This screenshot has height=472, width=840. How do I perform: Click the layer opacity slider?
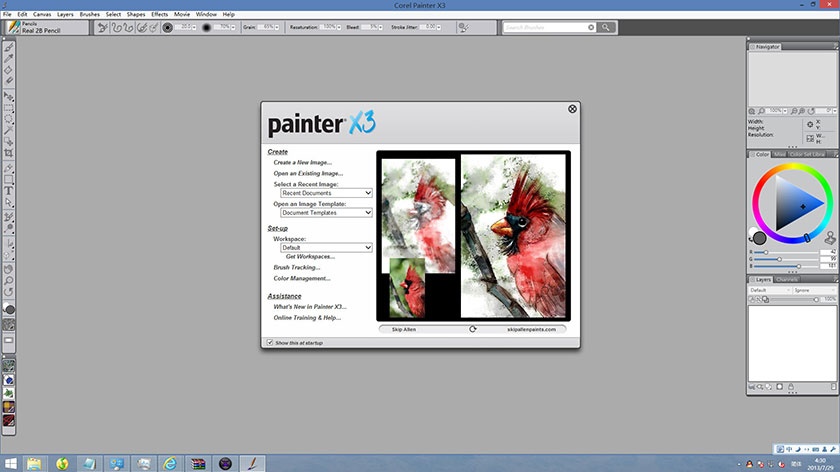click(796, 299)
